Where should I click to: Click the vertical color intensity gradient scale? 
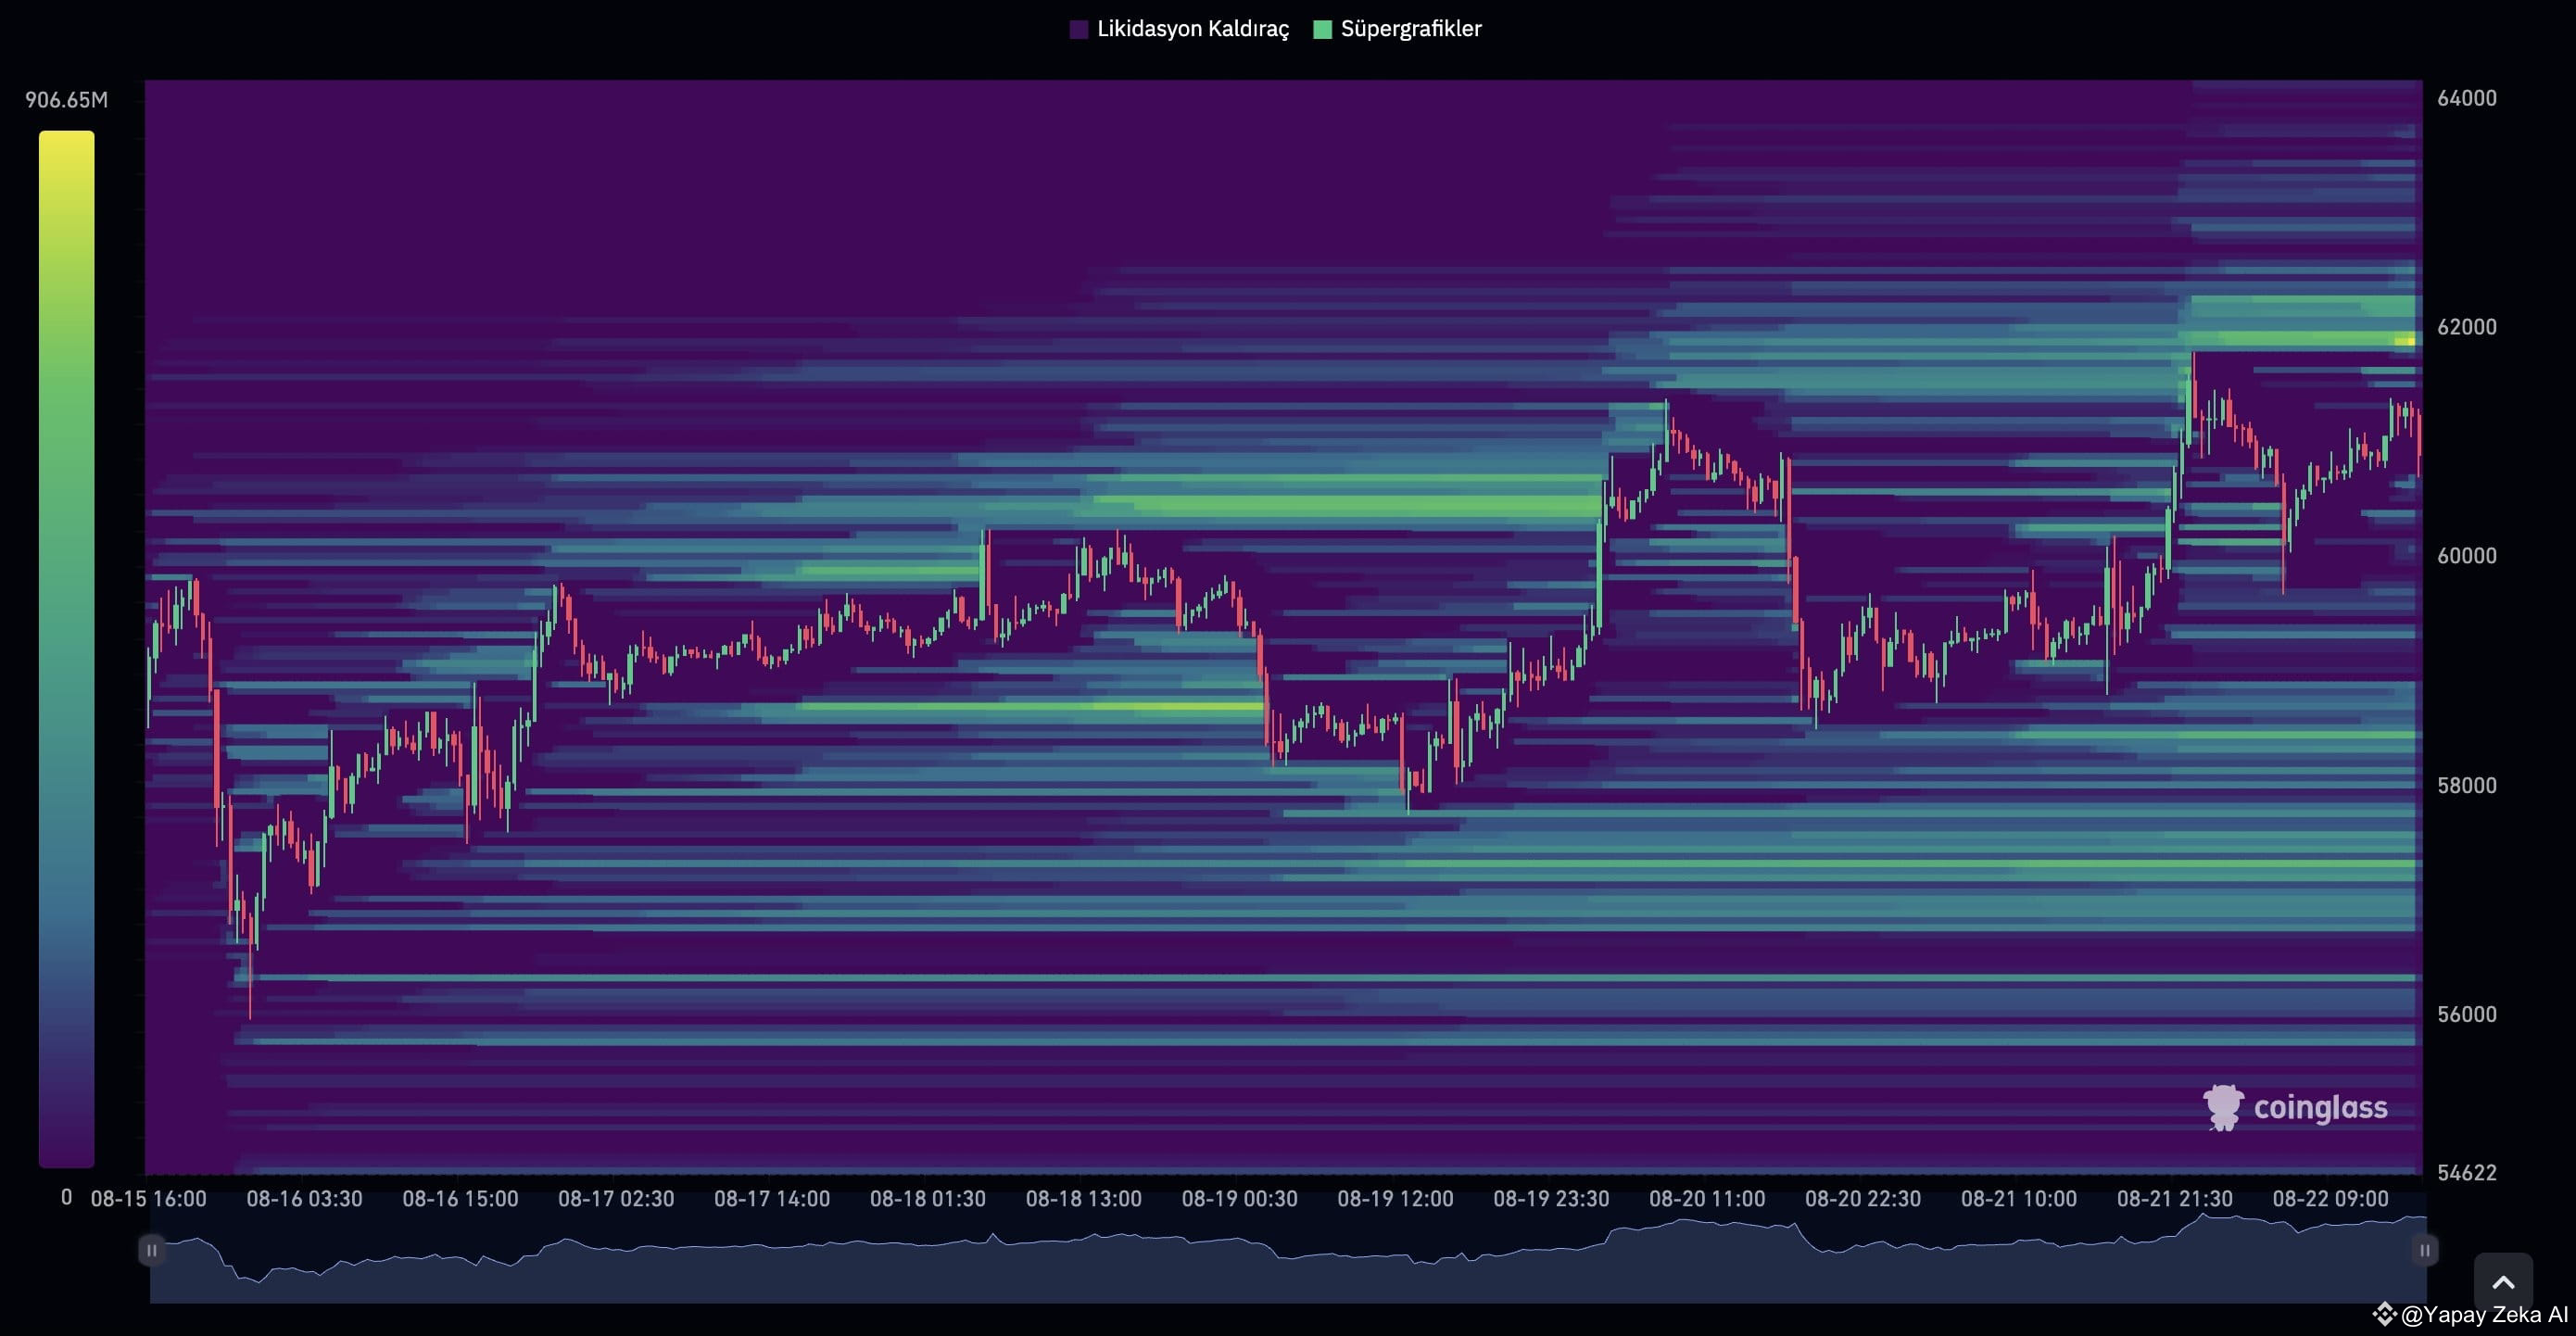click(67, 650)
